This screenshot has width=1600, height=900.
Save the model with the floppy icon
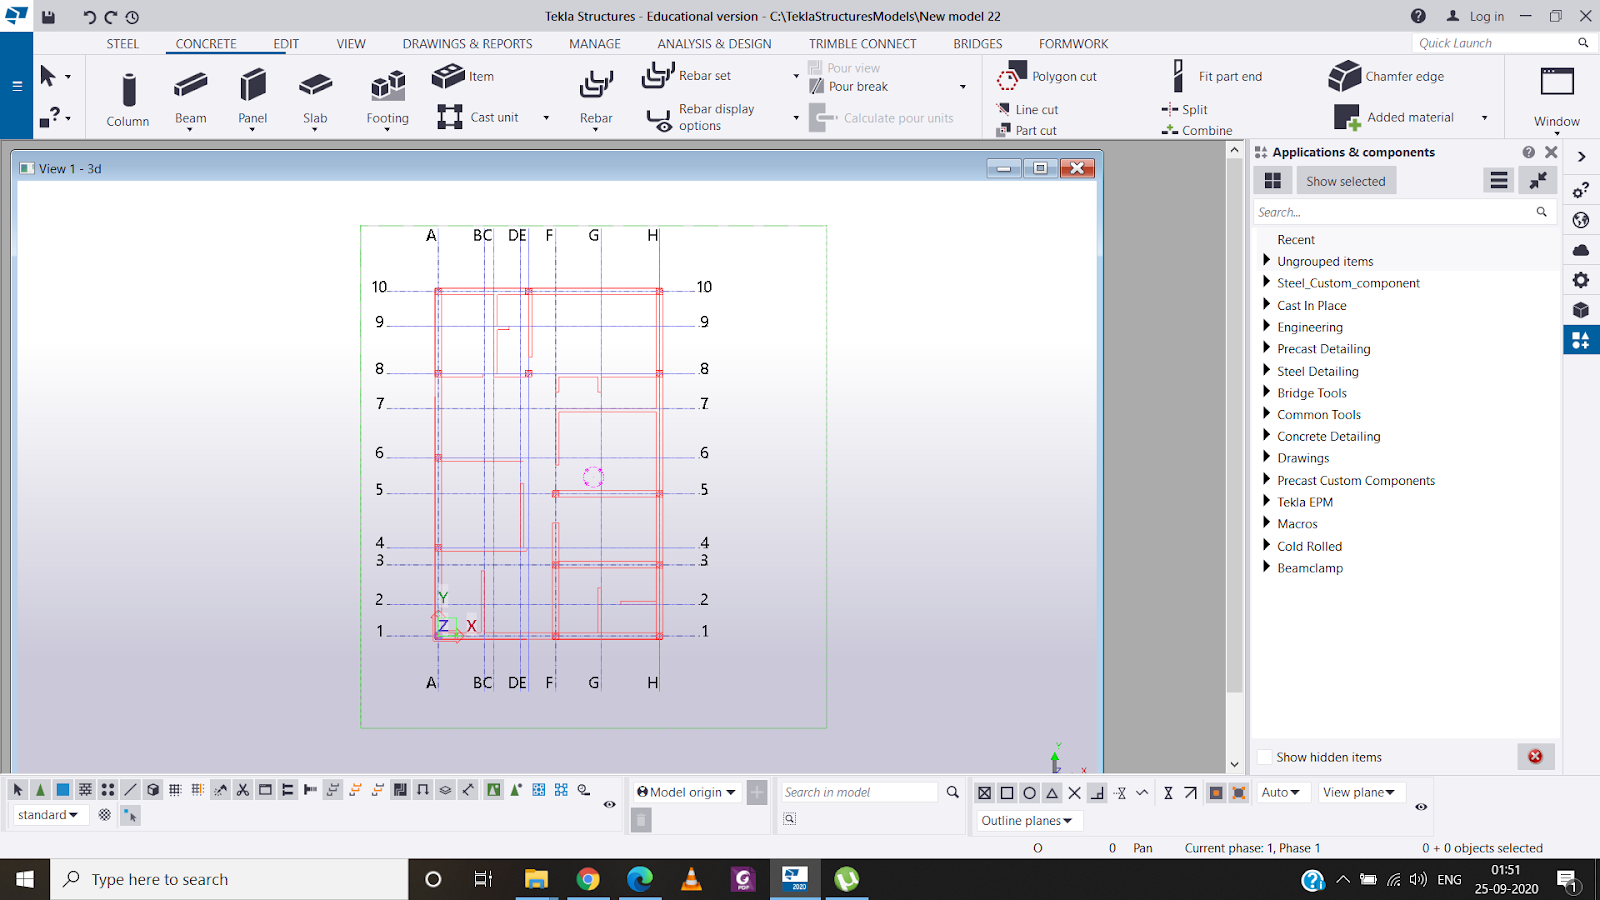[48, 16]
